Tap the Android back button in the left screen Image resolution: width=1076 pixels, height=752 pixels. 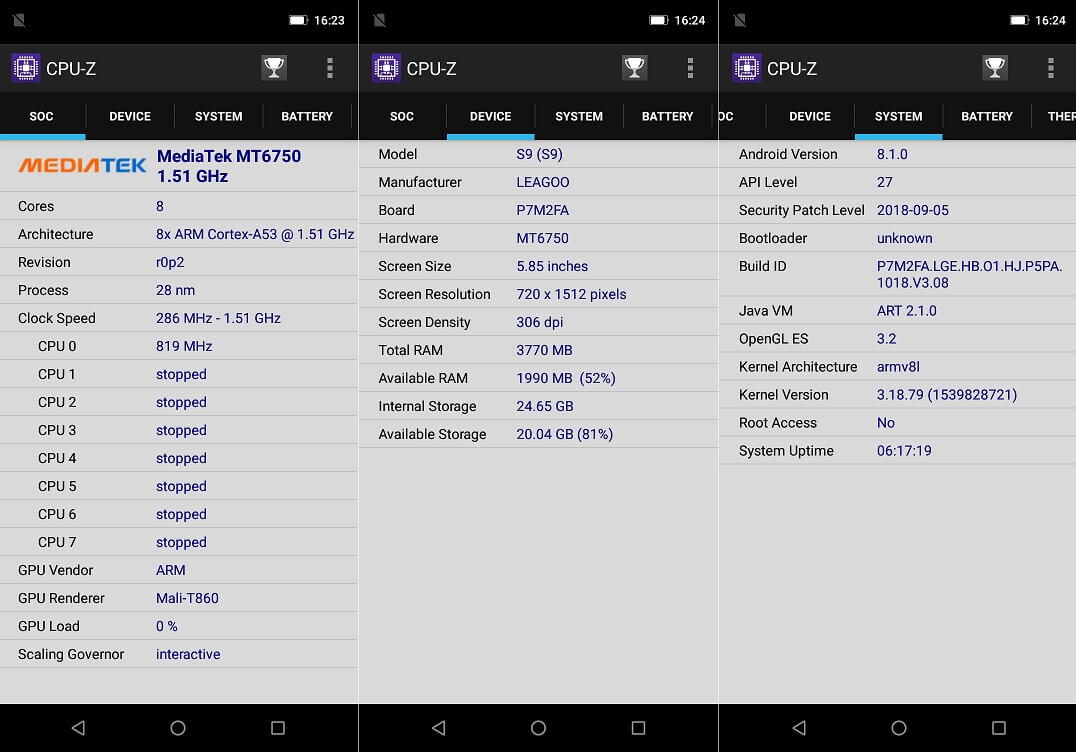(78, 727)
